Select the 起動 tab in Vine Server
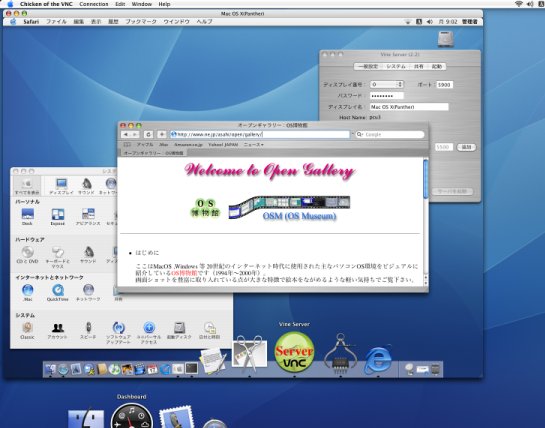Screen dimensions: 545x428 pos(437,66)
